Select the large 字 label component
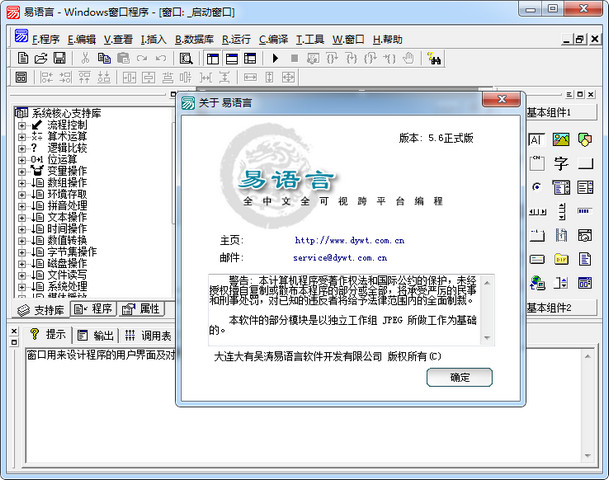 (x=561, y=163)
